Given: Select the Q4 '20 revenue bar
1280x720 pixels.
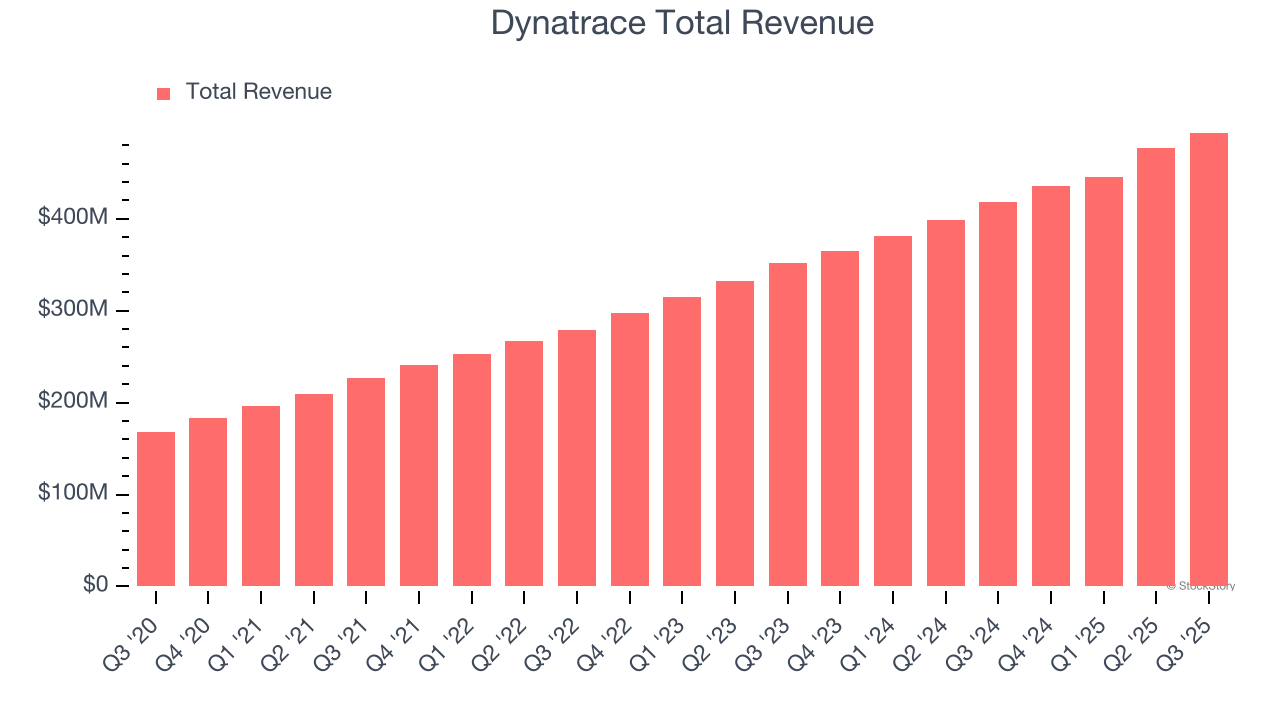Looking at the screenshot, I should [210, 498].
